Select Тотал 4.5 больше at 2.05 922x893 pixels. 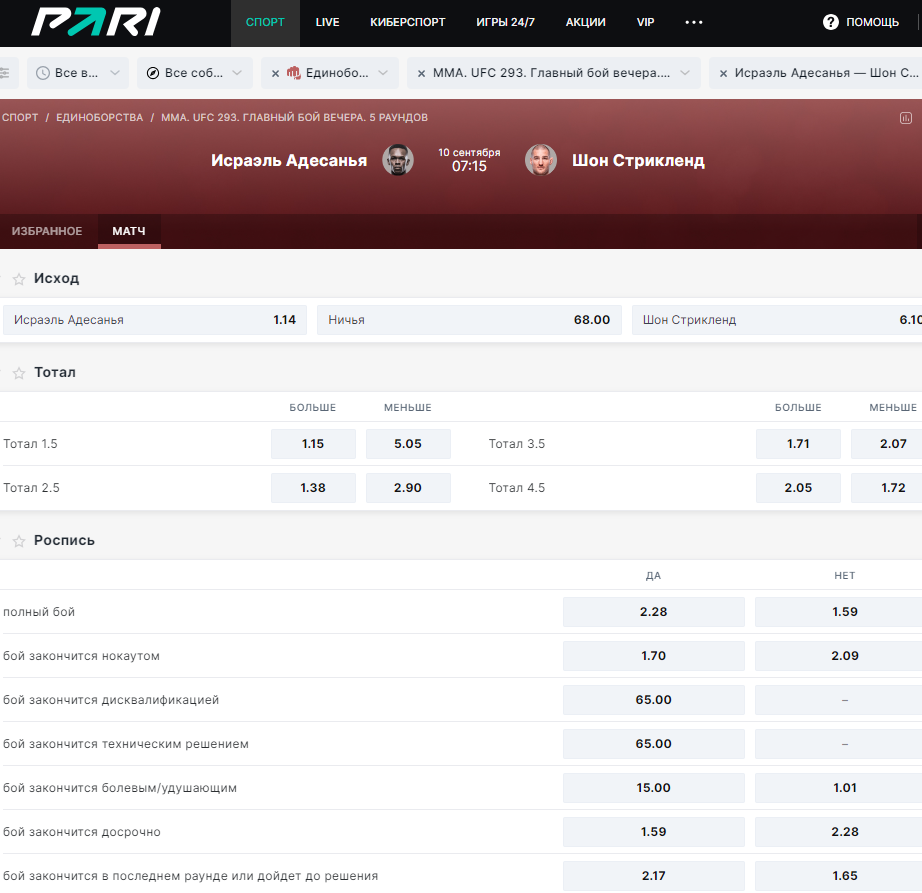click(798, 488)
